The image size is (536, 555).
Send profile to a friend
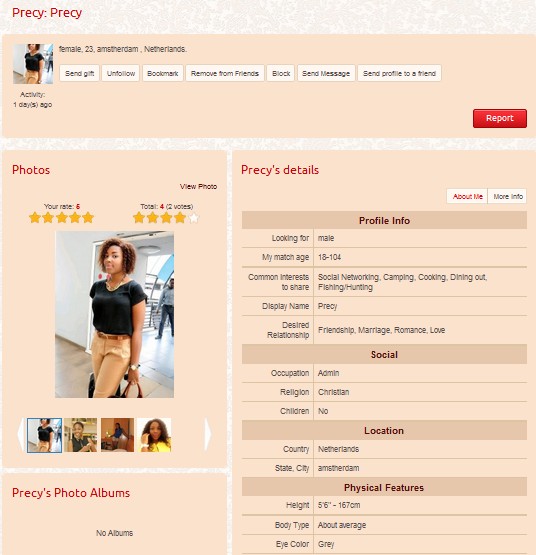click(x=399, y=73)
